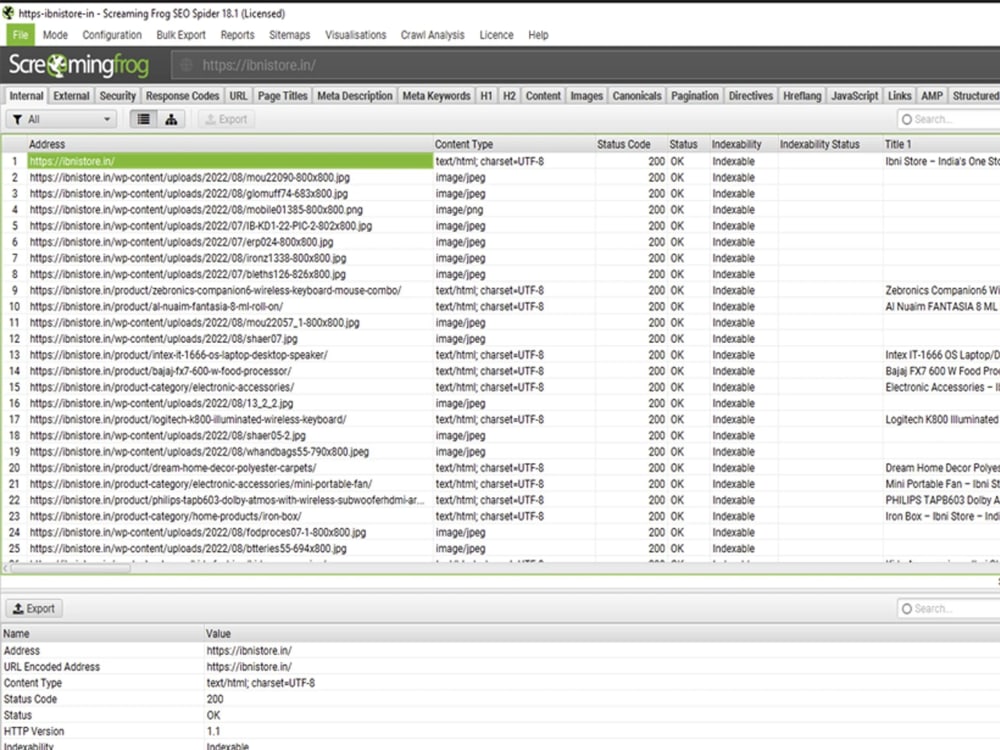Switch to the External tab
1000x750 pixels.
coord(71,96)
